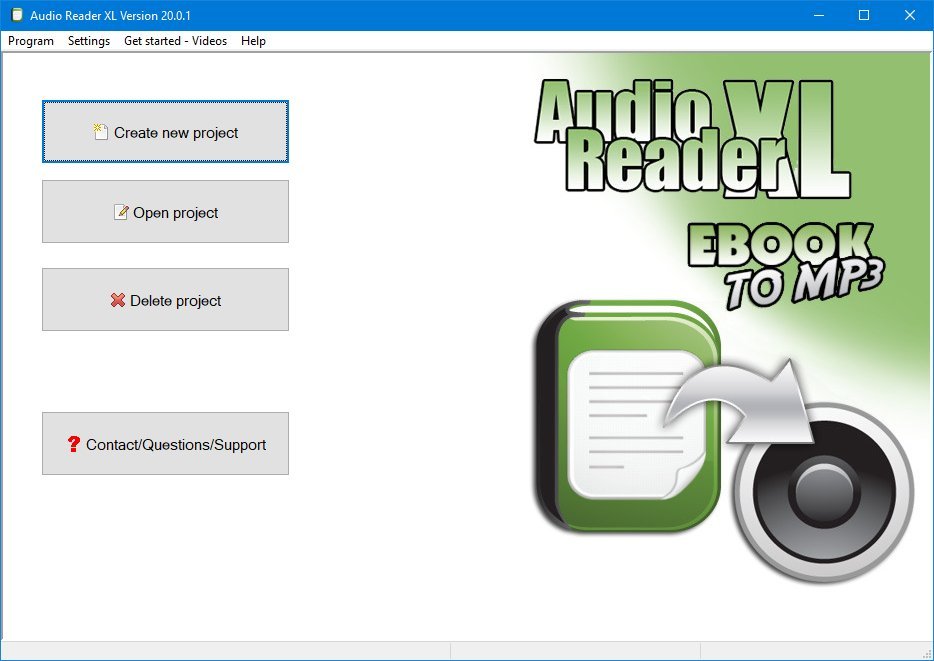Click the red X icon on Delete project

[118, 300]
